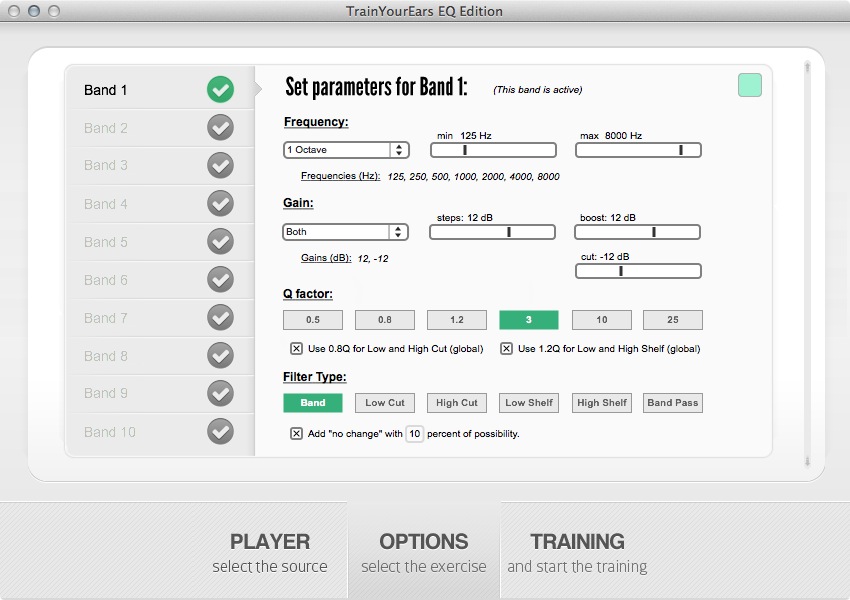This screenshot has height=600, width=850.
Task: Toggle the Band 7 checkmark icon
Action: click(x=220, y=317)
